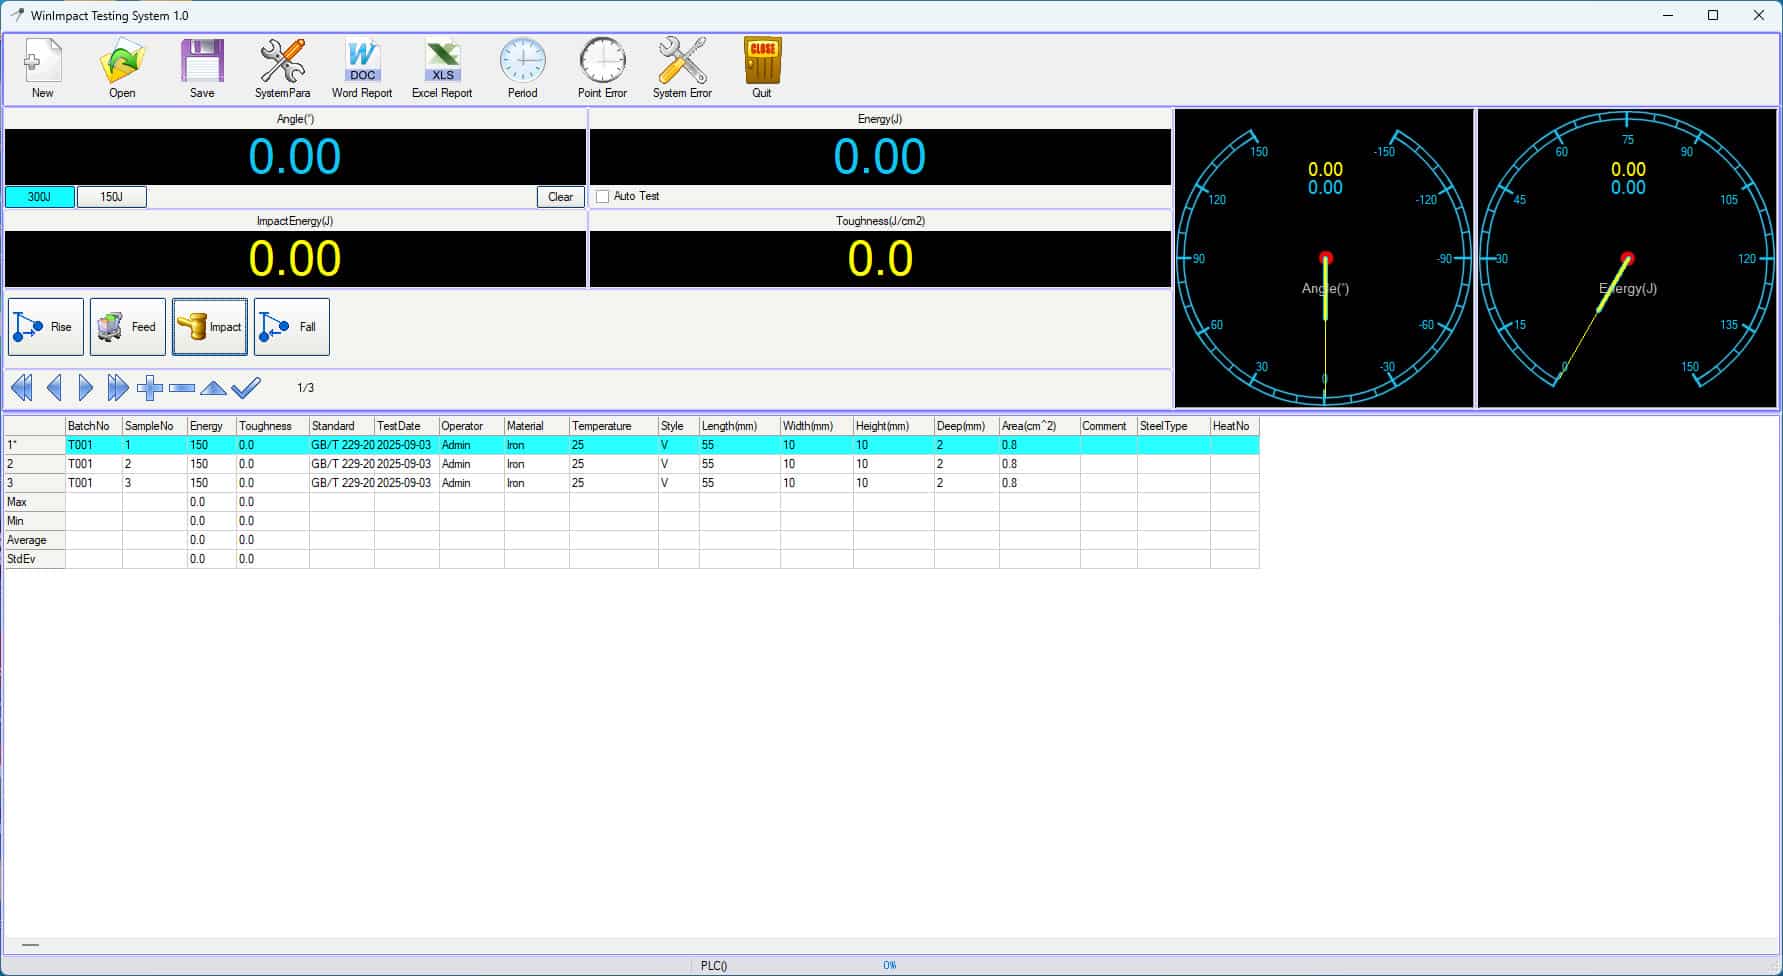
Task: Activate the Feed sample action
Action: pyautogui.click(x=127, y=326)
